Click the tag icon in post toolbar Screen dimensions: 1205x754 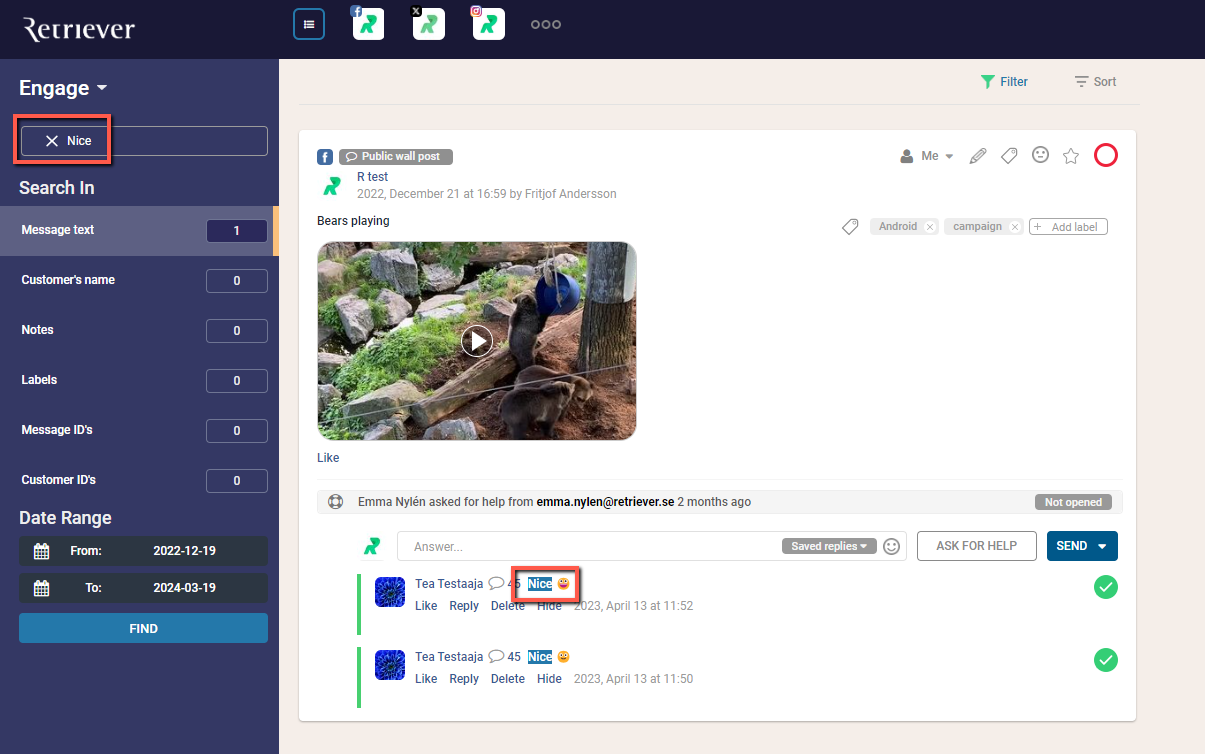1009,156
